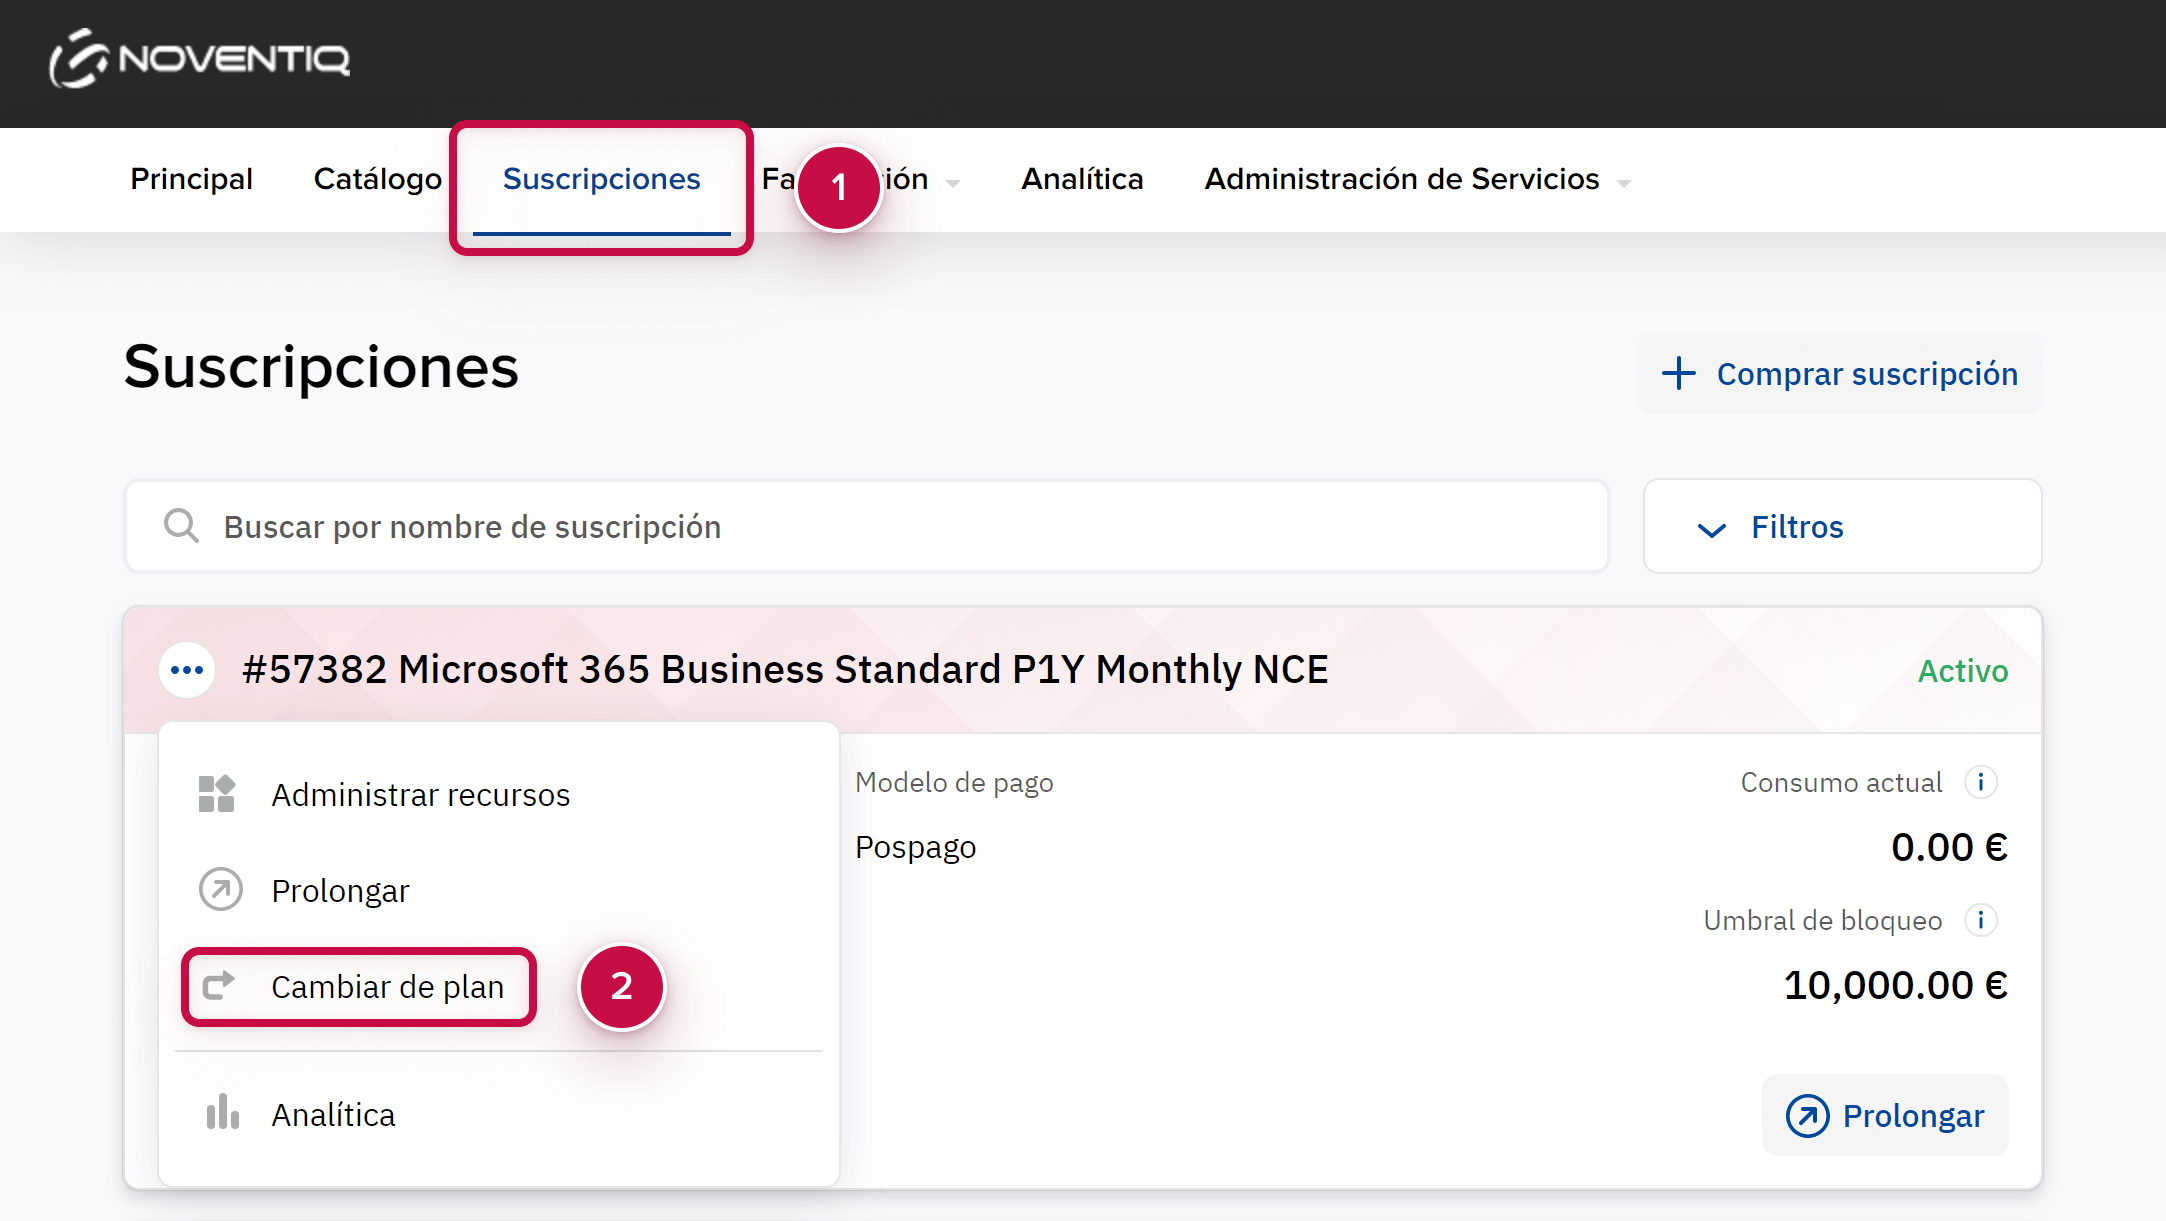Go to the Catálogo tab
This screenshot has height=1221, width=2166.
[377, 180]
